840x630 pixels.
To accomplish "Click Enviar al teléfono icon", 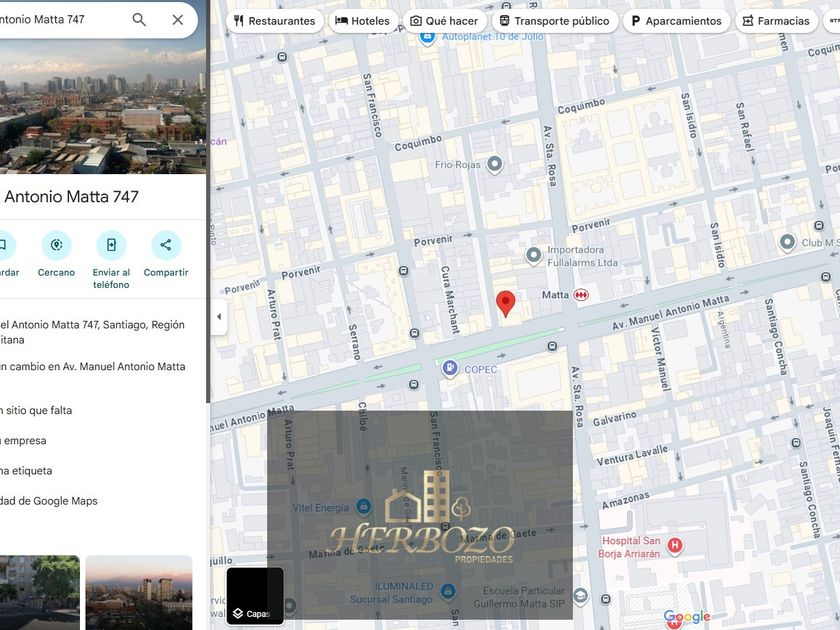I will (111, 245).
